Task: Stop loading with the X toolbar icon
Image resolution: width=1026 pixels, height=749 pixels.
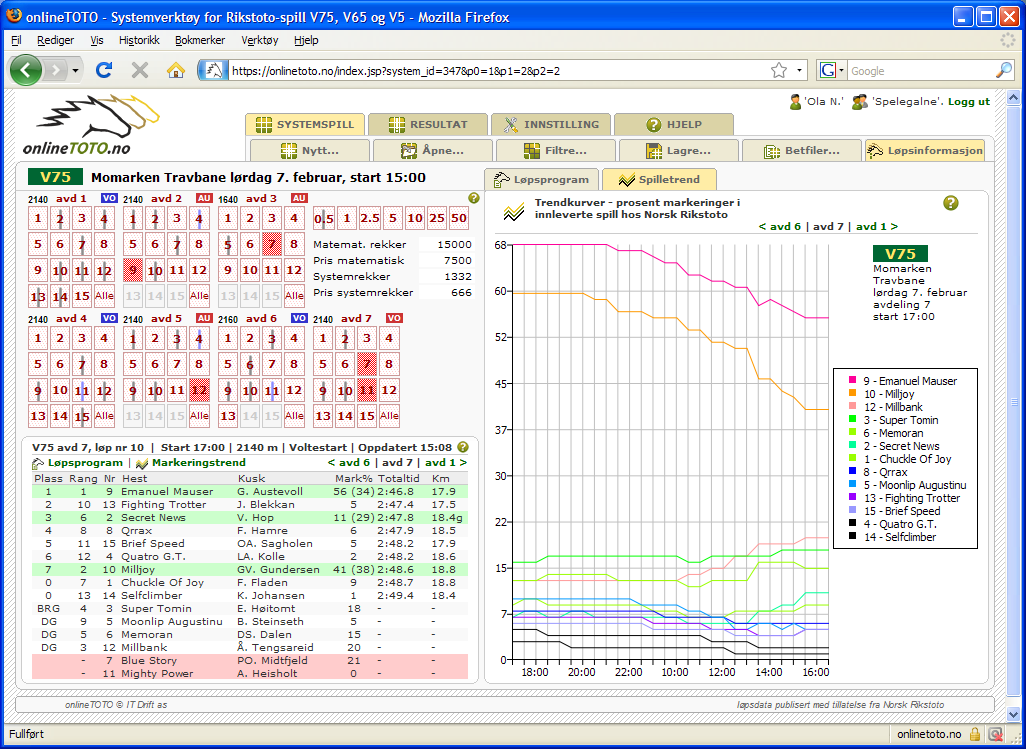Action: 140,70
